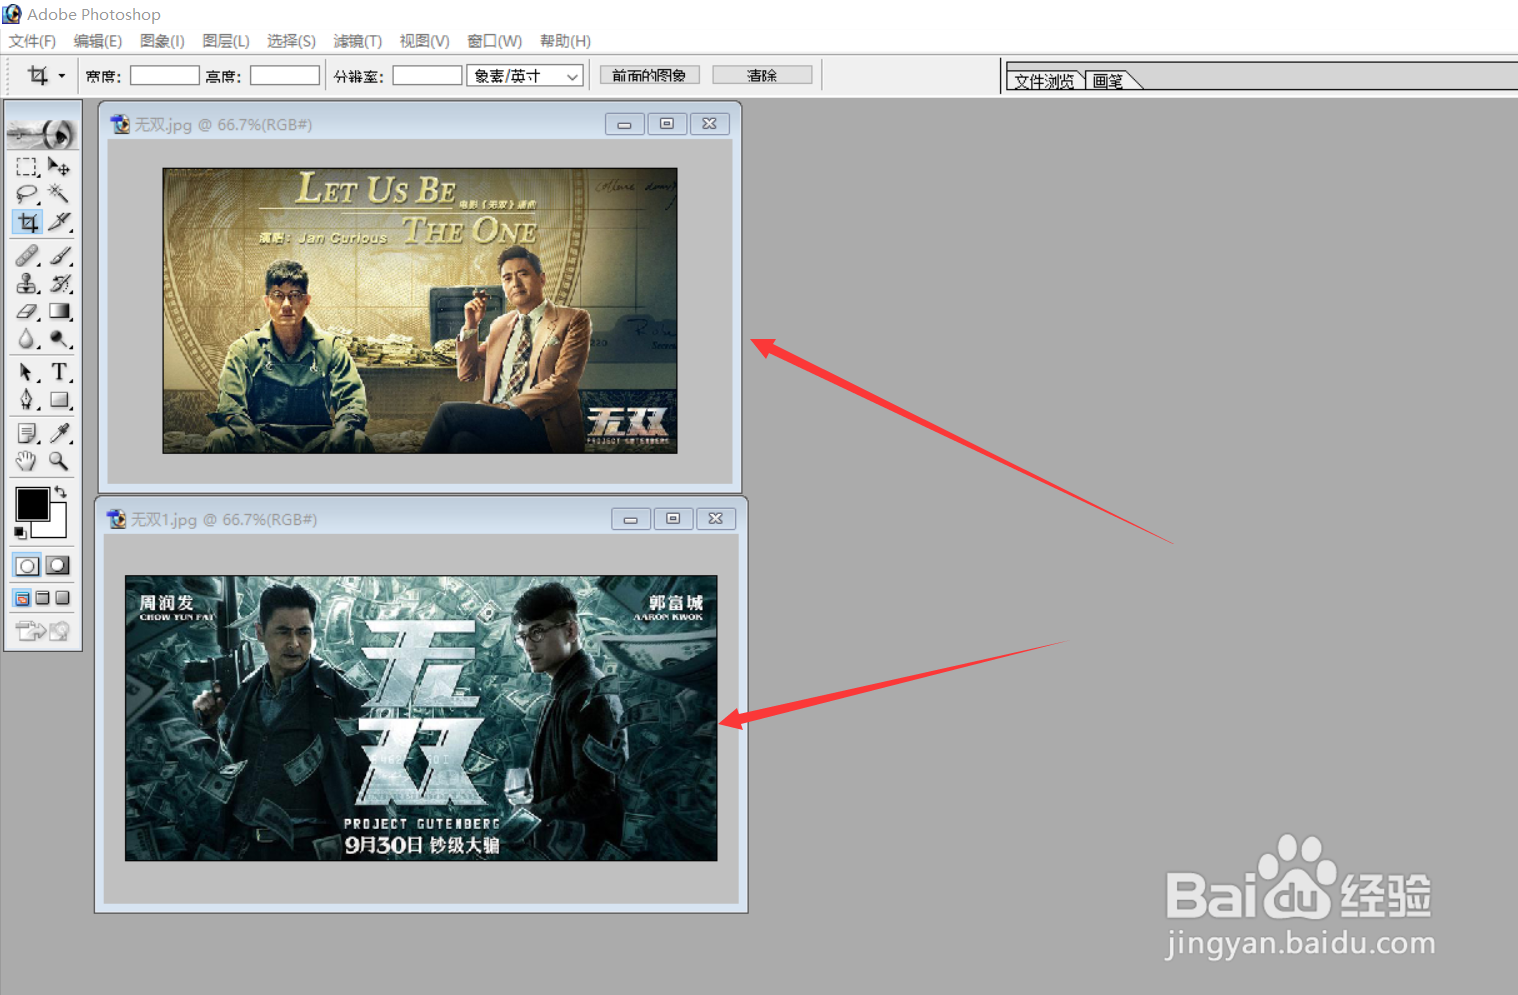Minimize the 无双1.jpg document window

coord(630,519)
